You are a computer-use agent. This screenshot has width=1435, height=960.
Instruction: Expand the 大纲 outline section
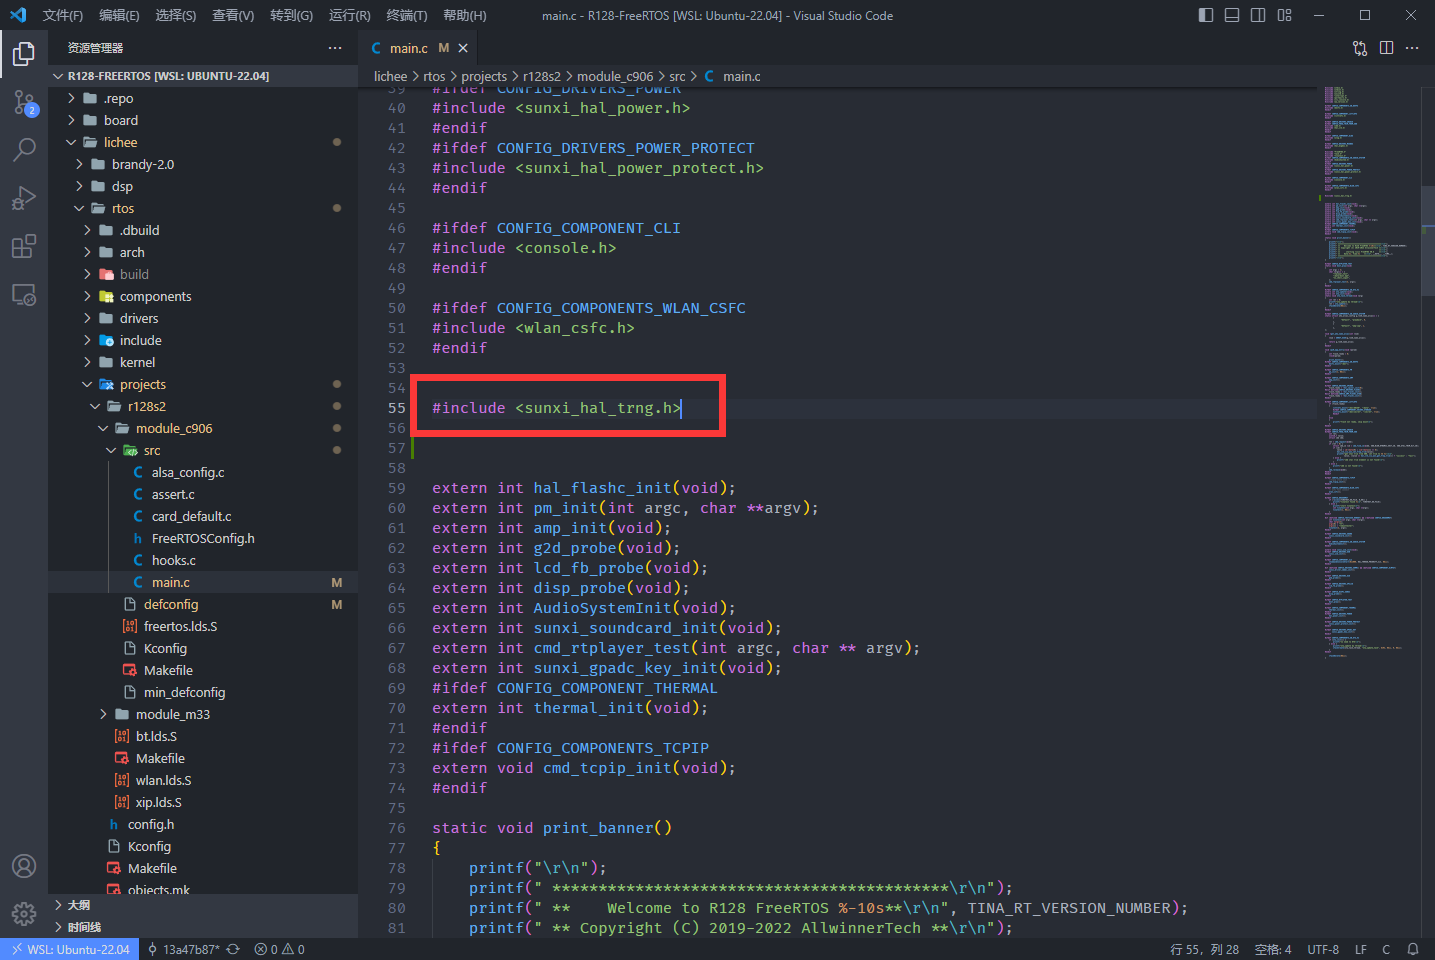pos(79,905)
